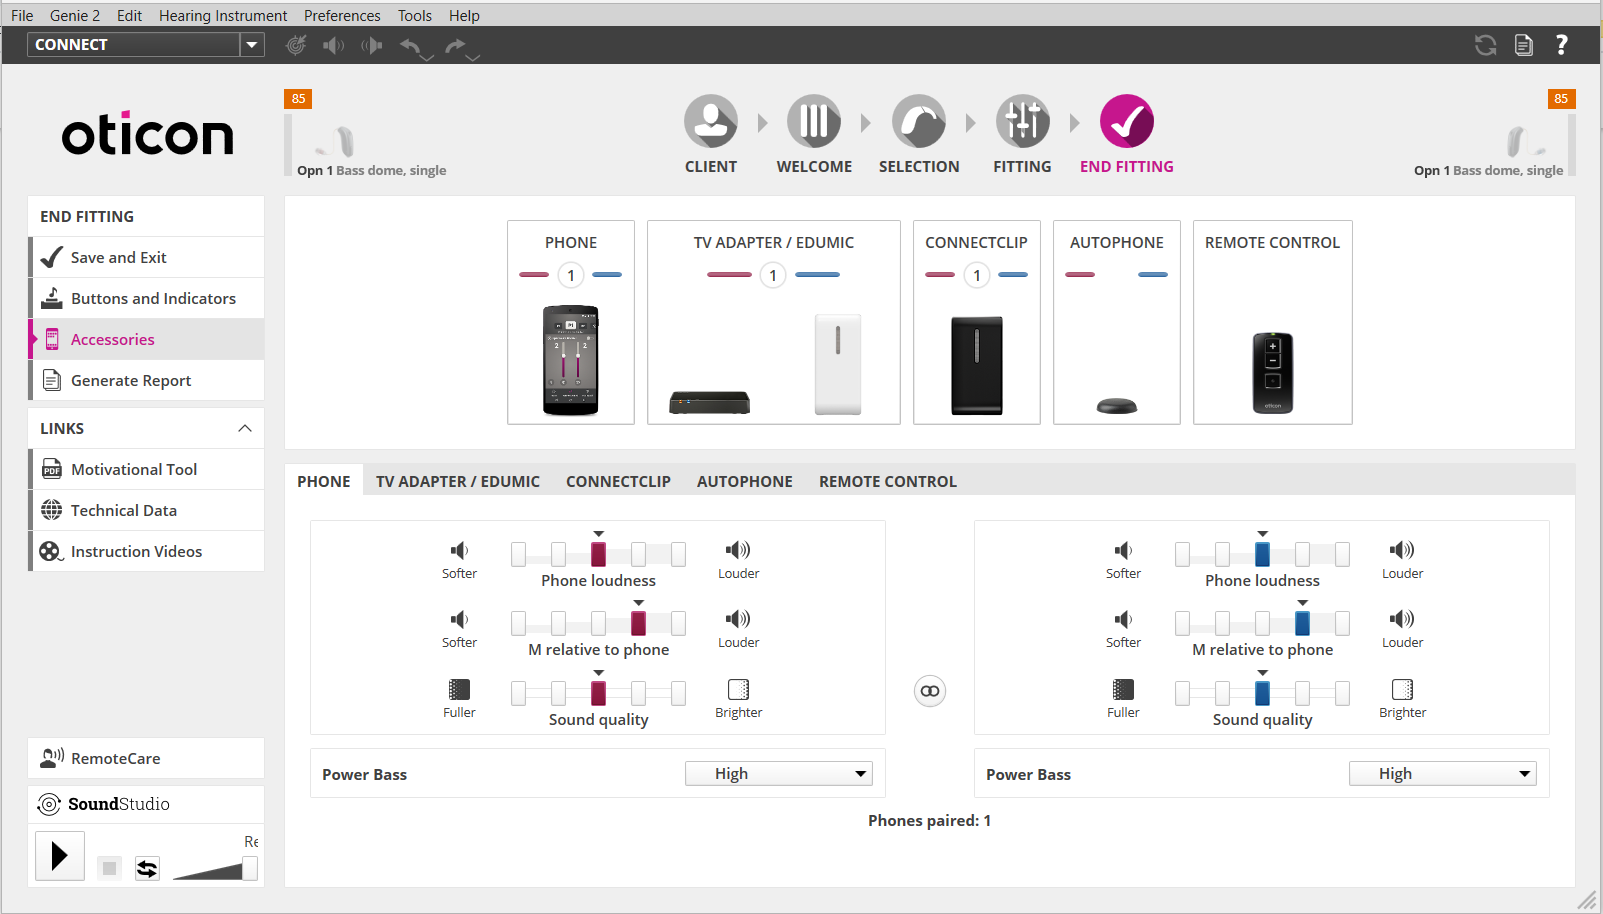Switch to the REMOTE CONTROL tab

point(888,481)
